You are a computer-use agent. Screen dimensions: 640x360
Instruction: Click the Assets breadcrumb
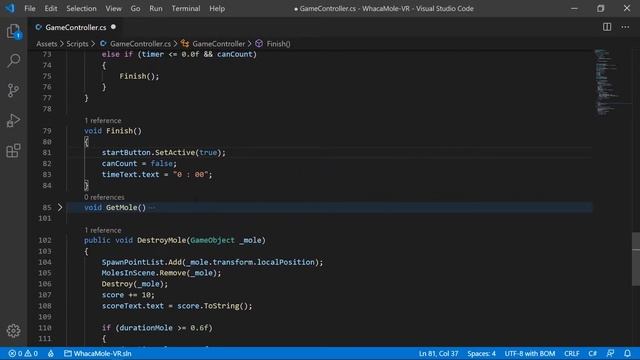[47, 44]
